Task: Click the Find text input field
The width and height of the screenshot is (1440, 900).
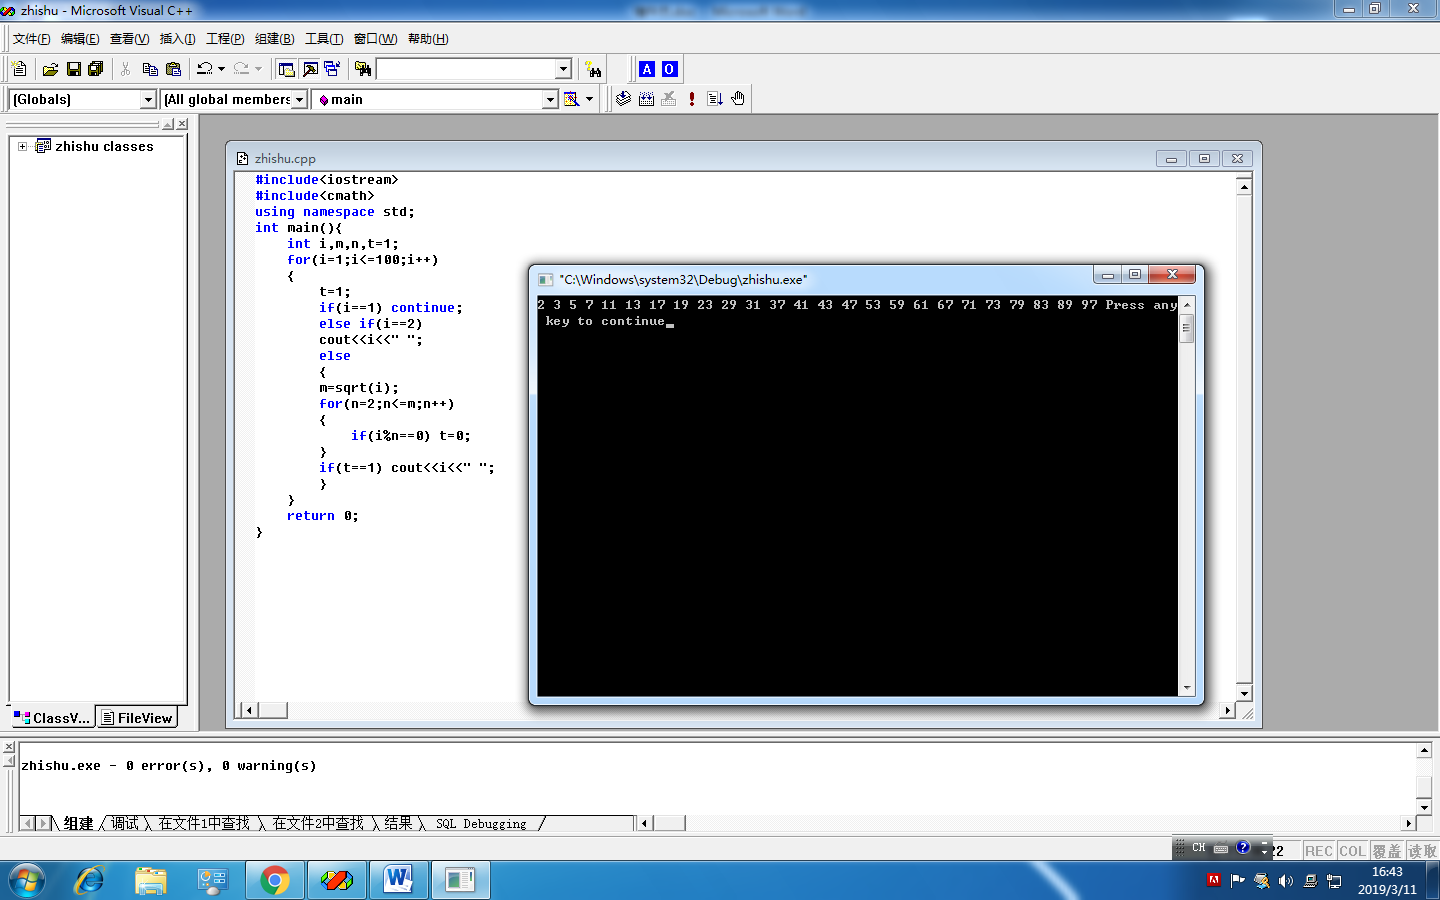Action: point(466,69)
